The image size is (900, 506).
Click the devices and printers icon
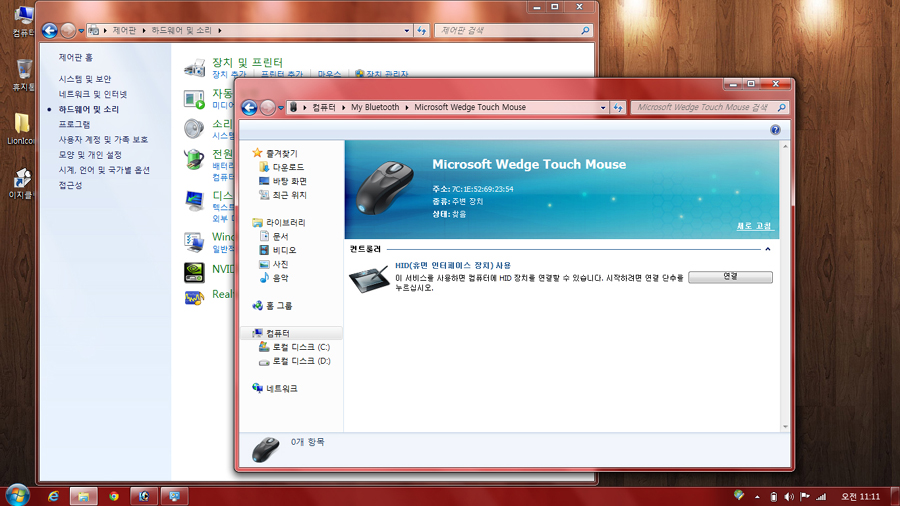[x=194, y=68]
